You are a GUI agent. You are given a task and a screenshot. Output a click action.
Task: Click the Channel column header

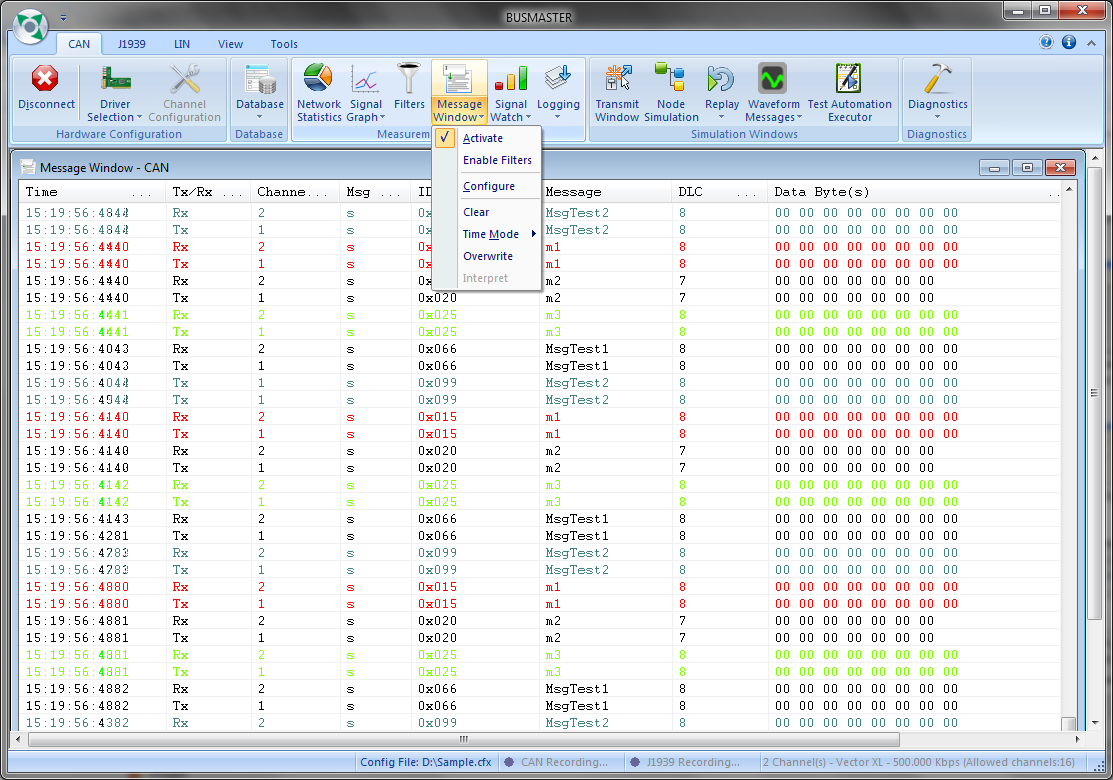point(295,192)
